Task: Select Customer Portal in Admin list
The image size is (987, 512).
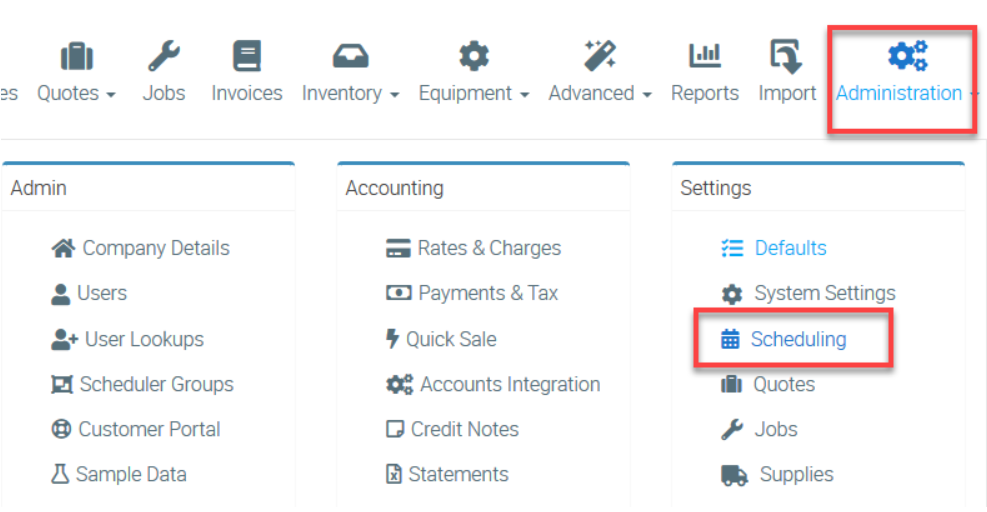Action: (149, 429)
